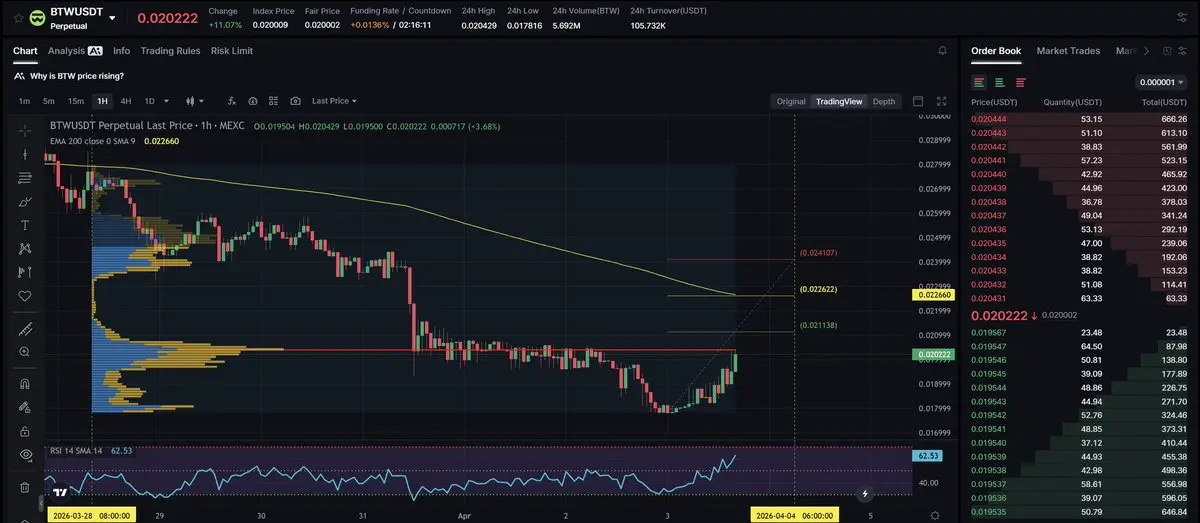Open the heart-shaped icons tool
The width and height of the screenshot is (1200, 523).
[25, 296]
